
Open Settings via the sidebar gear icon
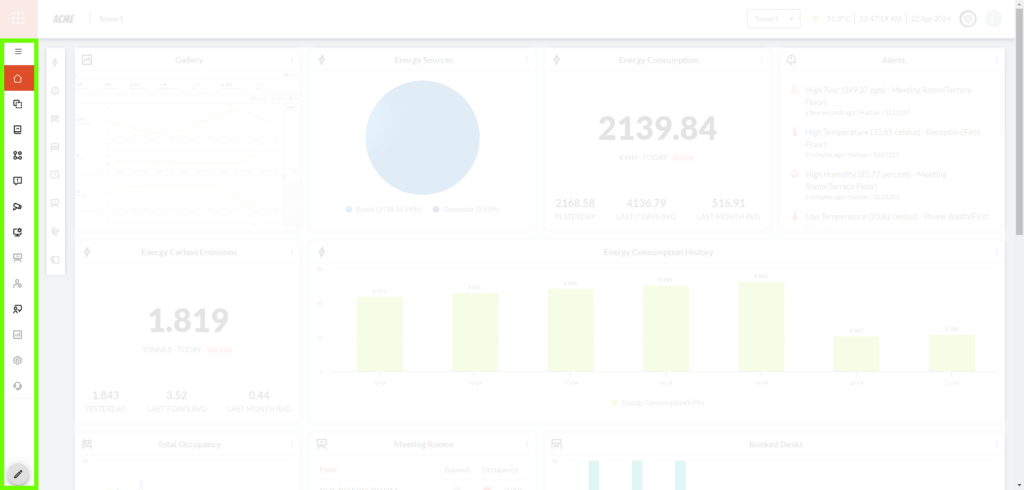18,360
